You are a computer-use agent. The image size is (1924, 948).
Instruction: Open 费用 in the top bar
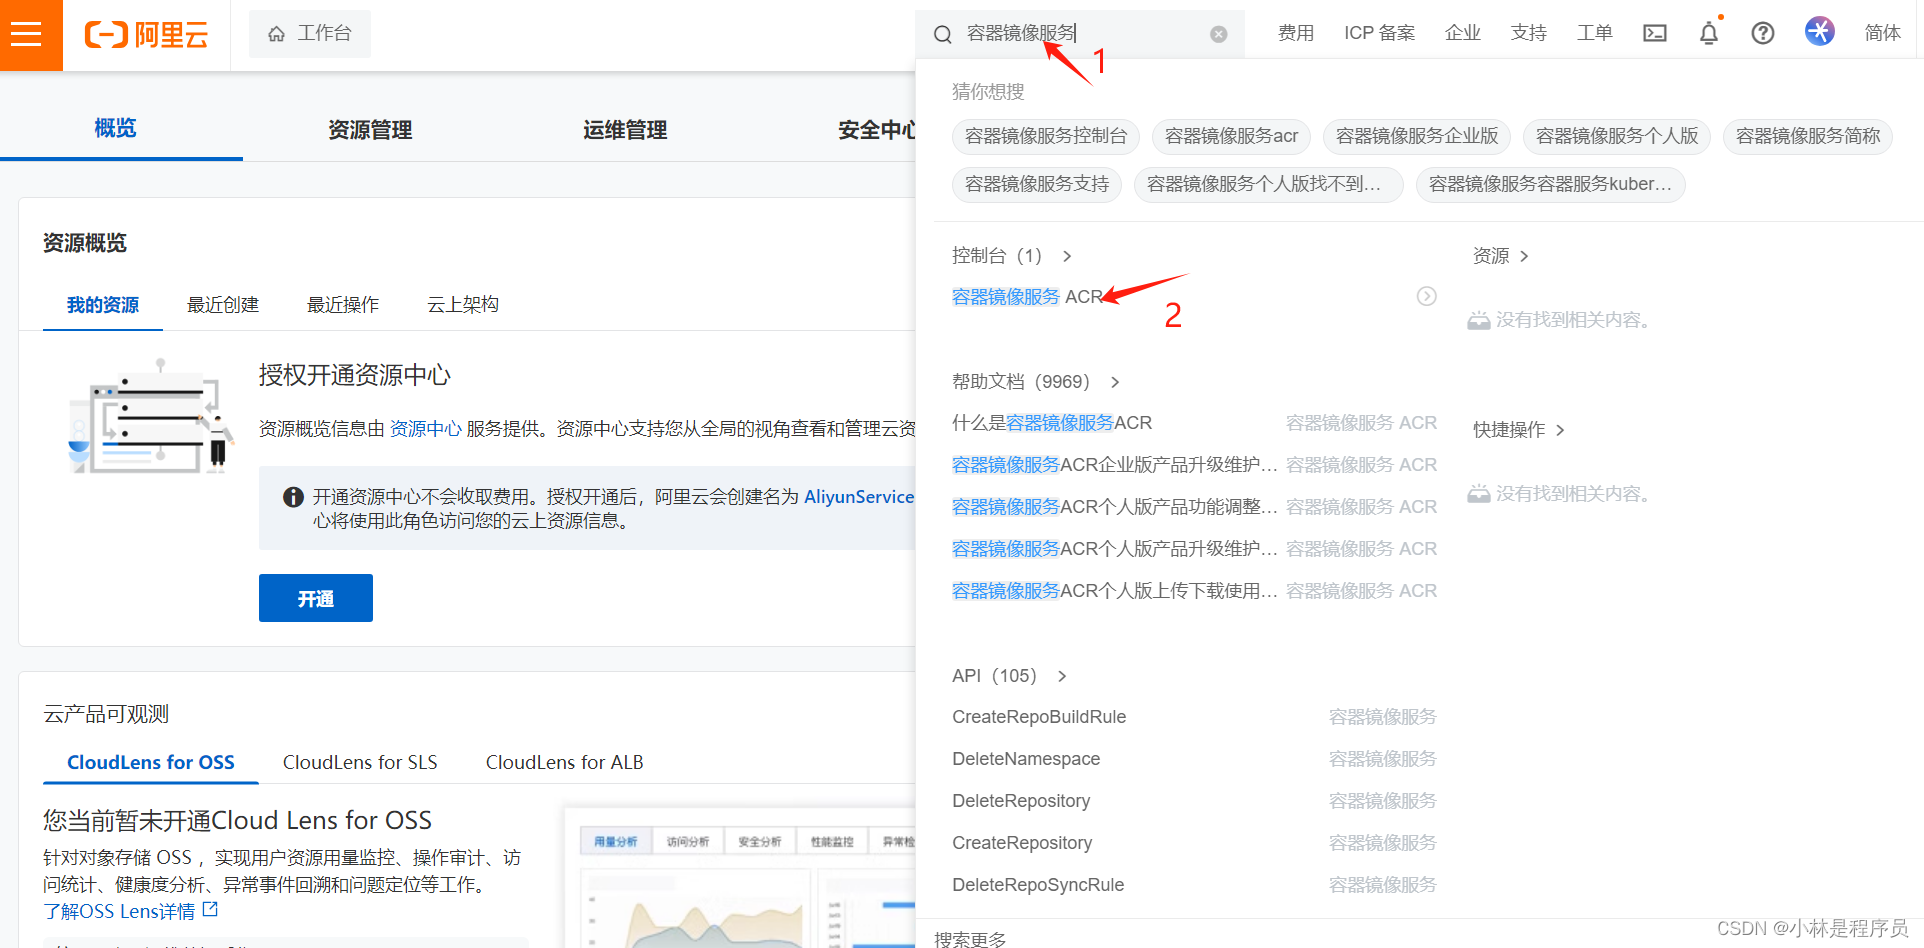1296,33
